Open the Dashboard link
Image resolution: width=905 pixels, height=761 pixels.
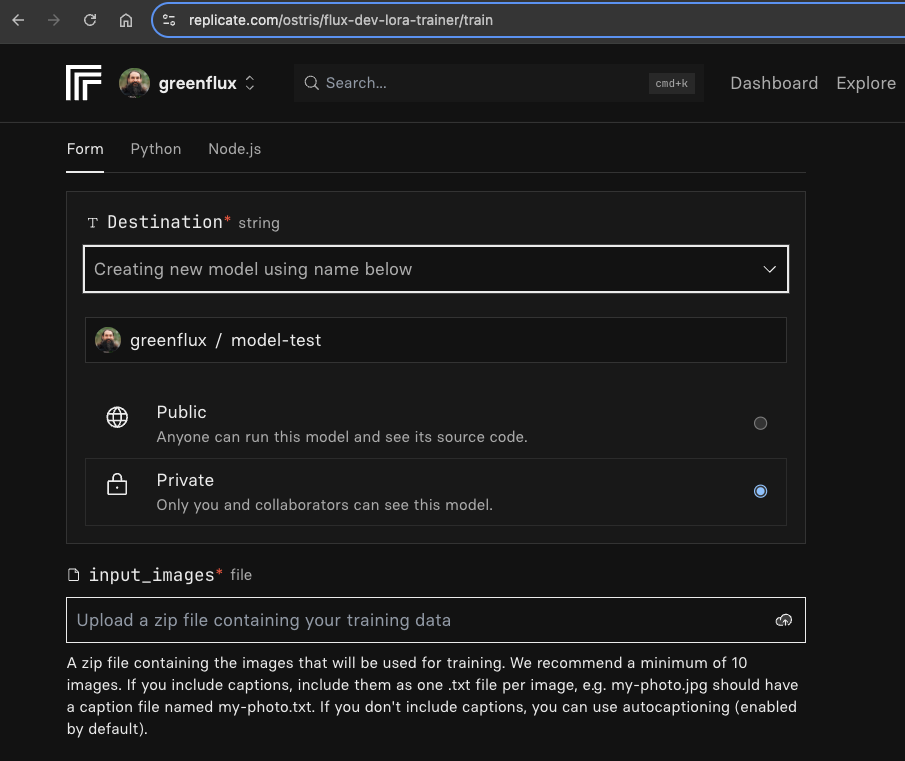click(x=774, y=83)
